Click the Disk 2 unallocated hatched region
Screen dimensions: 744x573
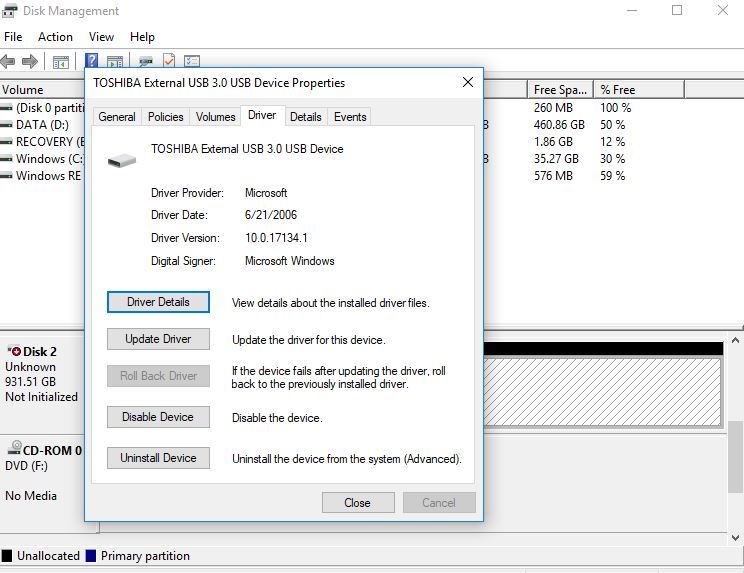602,392
